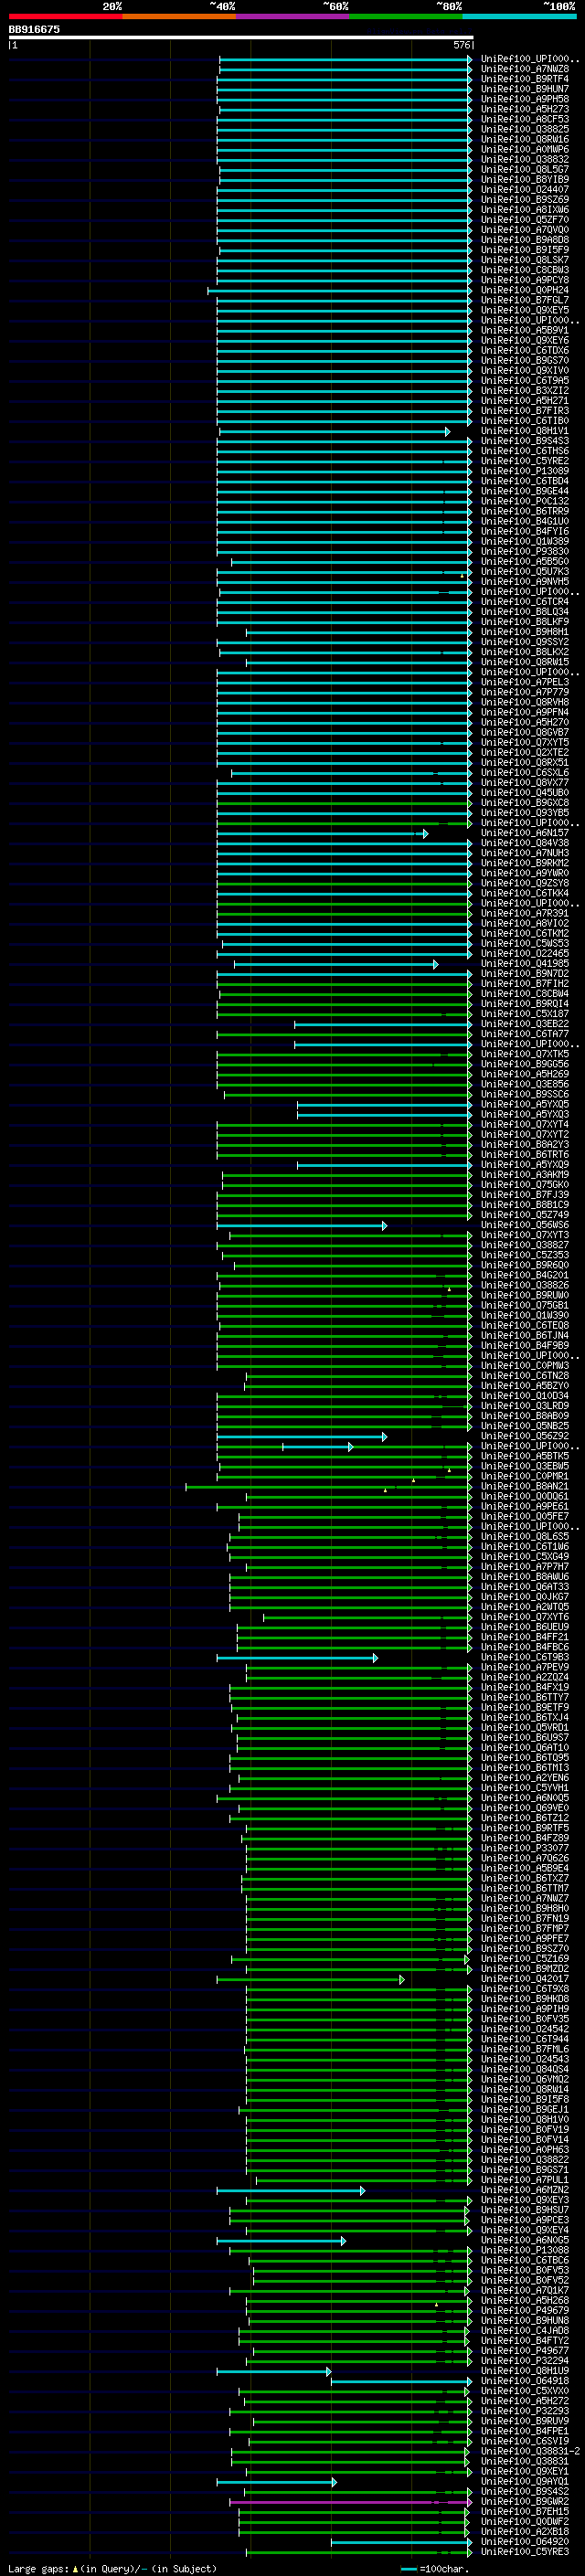Viewport: 585px width, 2576px height.
Task: Select the UniRef100_B0FV53 label
Action: pos(525,2270)
